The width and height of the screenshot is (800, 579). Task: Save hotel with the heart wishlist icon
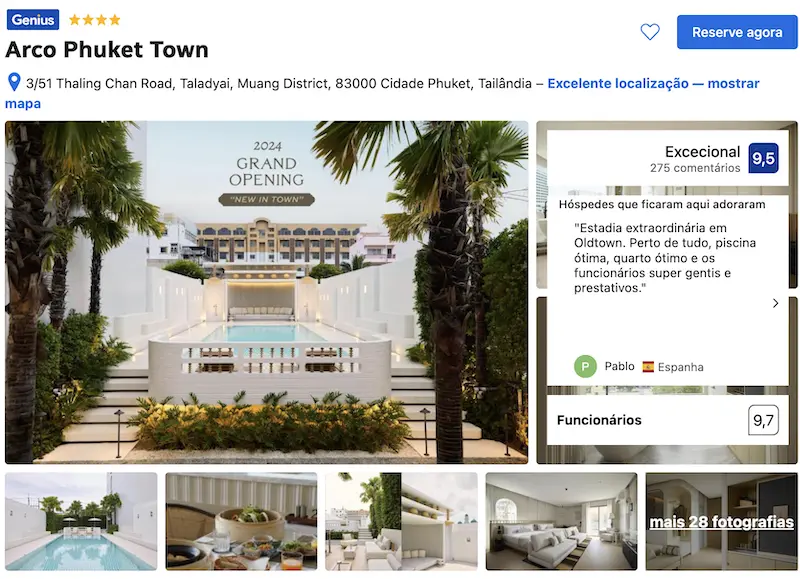(x=649, y=32)
